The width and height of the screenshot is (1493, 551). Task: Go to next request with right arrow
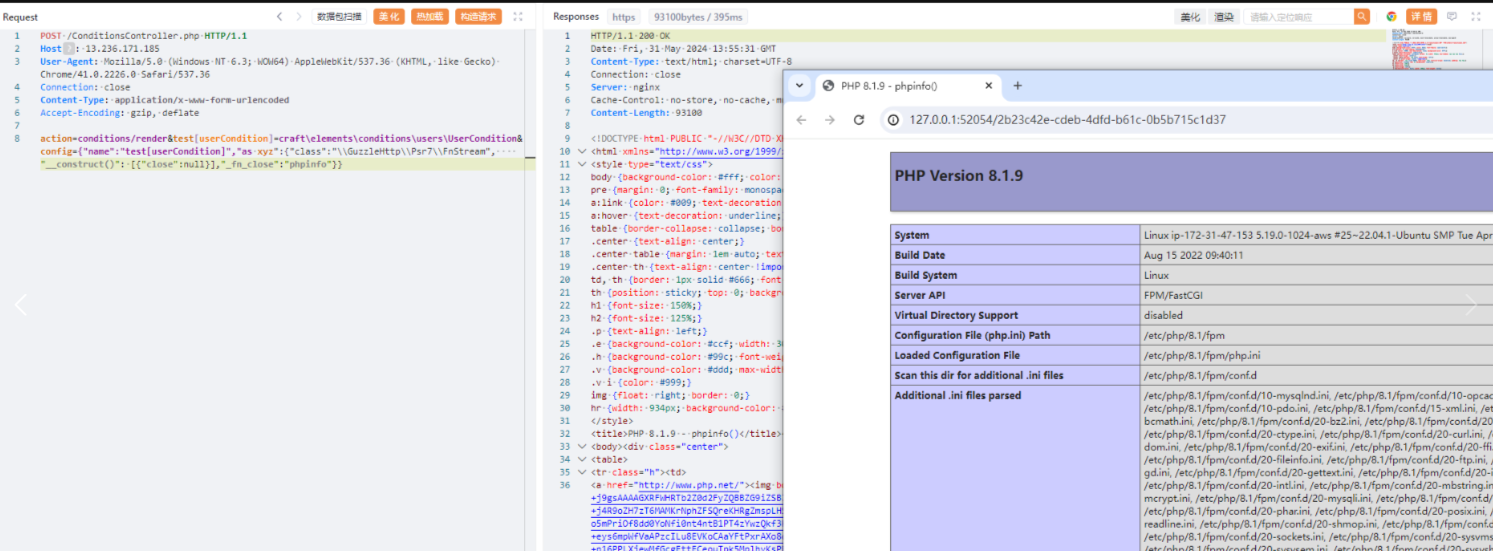[x=298, y=16]
